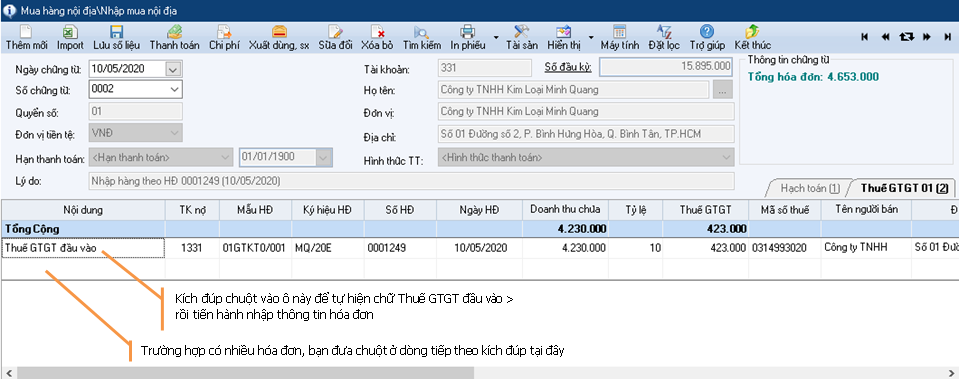Click Ngày HĐ column header
Viewport: 960px width, 379px height.
[x=479, y=210]
